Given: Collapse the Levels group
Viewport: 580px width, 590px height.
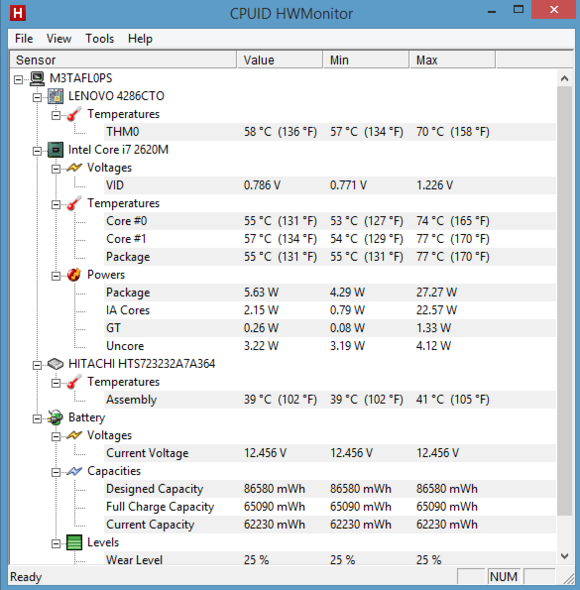Looking at the screenshot, I should click(x=56, y=544).
